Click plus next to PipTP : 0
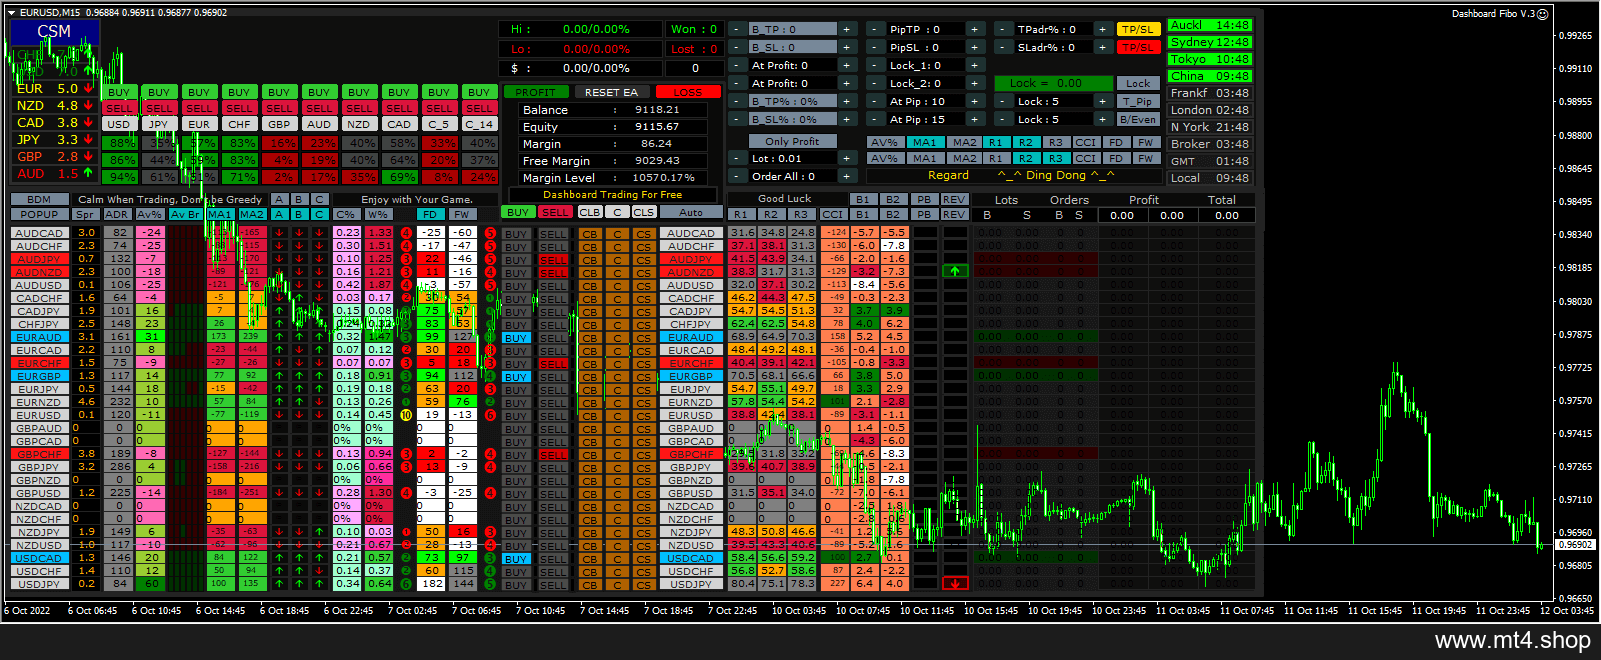This screenshot has height=660, width=1601. [x=974, y=29]
